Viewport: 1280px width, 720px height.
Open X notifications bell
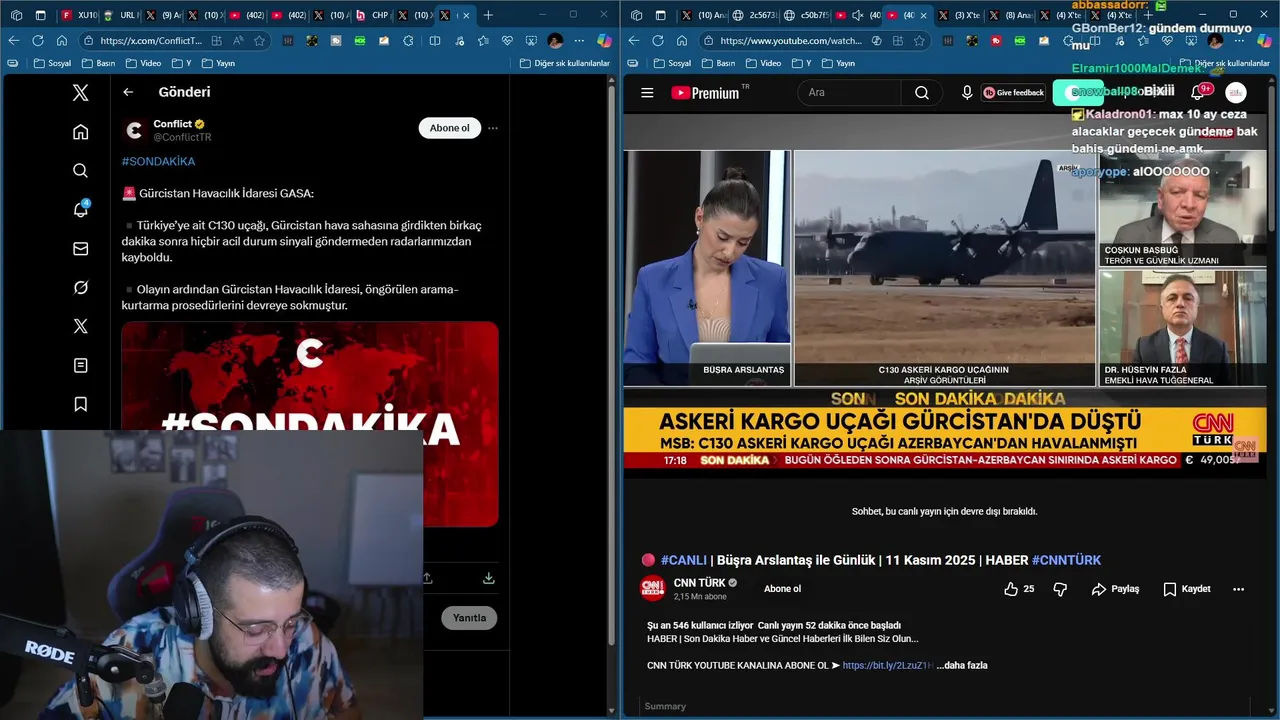81,209
